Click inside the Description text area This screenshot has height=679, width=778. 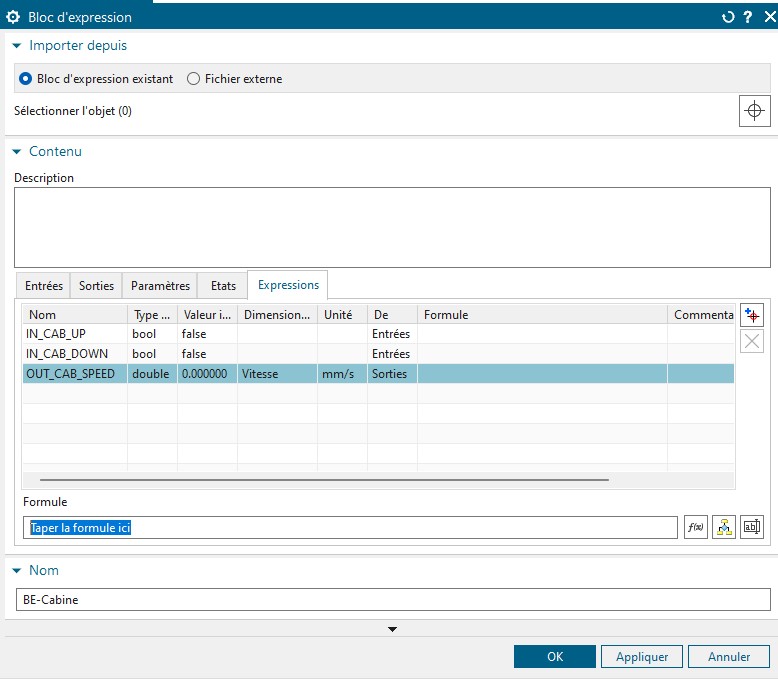pyautogui.click(x=392, y=227)
